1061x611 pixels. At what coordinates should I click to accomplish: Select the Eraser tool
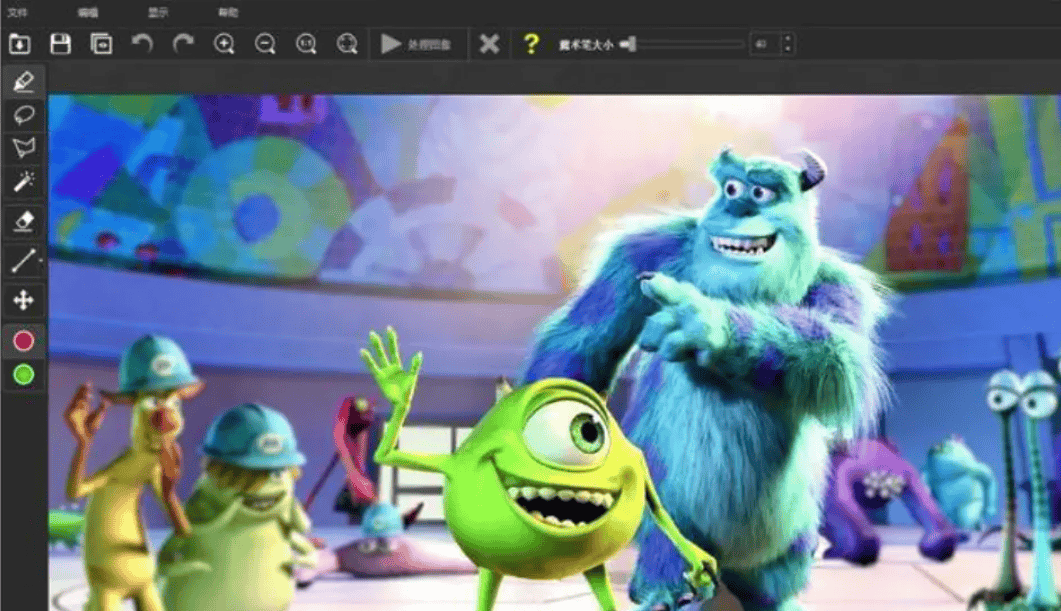(24, 221)
